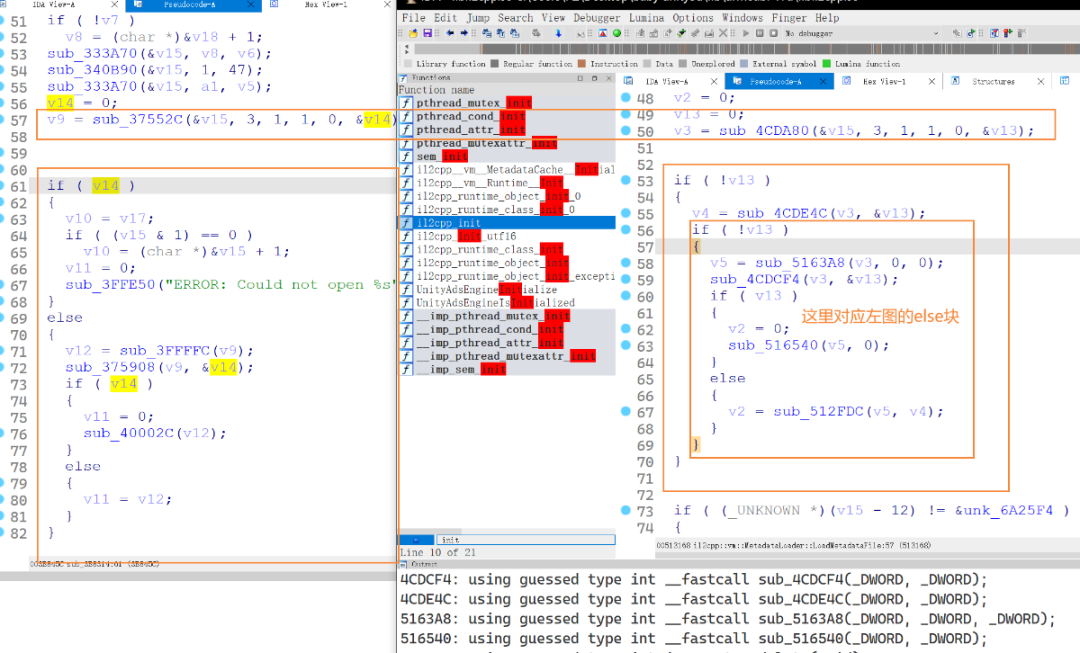Open the No debugger dropdown

click(861, 33)
